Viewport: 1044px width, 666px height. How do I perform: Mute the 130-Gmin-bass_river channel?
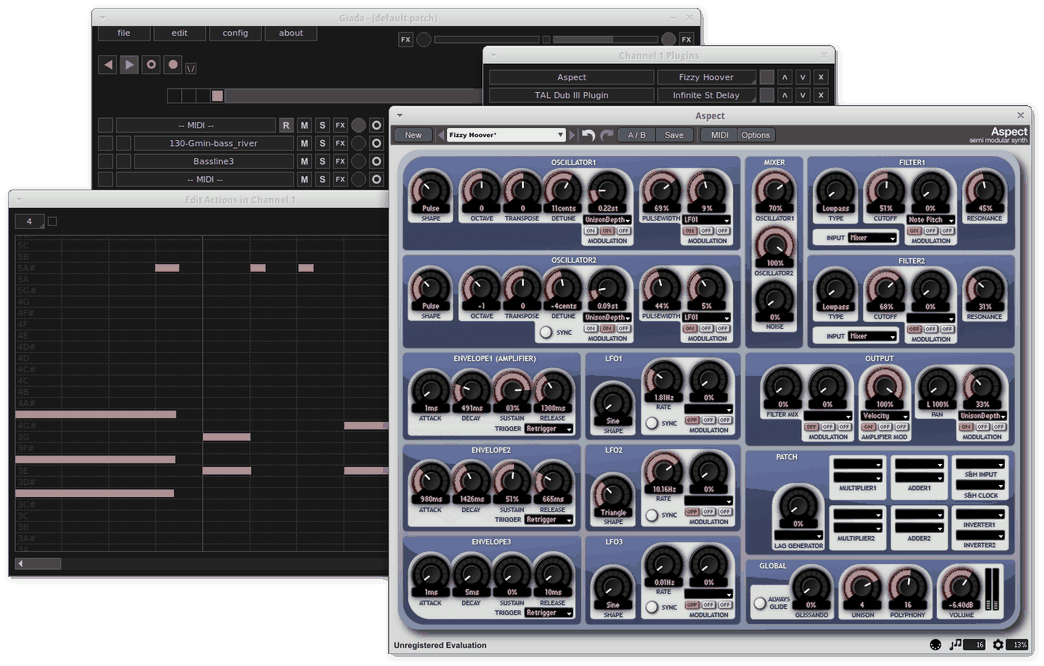click(304, 143)
